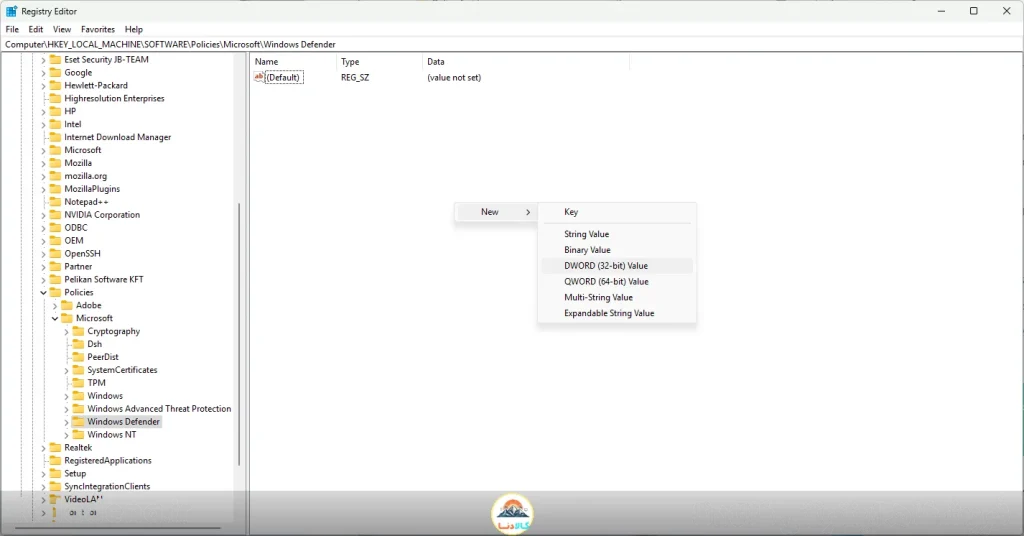The width and height of the screenshot is (1024, 536).
Task: Open the File menu
Action: pos(12,29)
